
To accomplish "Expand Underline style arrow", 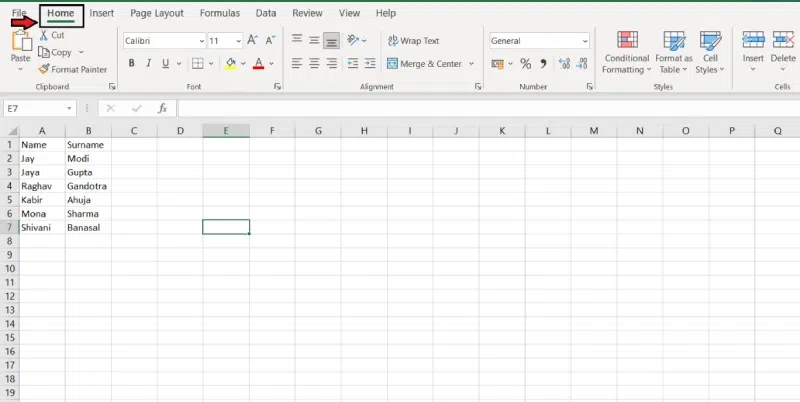I will point(179,64).
